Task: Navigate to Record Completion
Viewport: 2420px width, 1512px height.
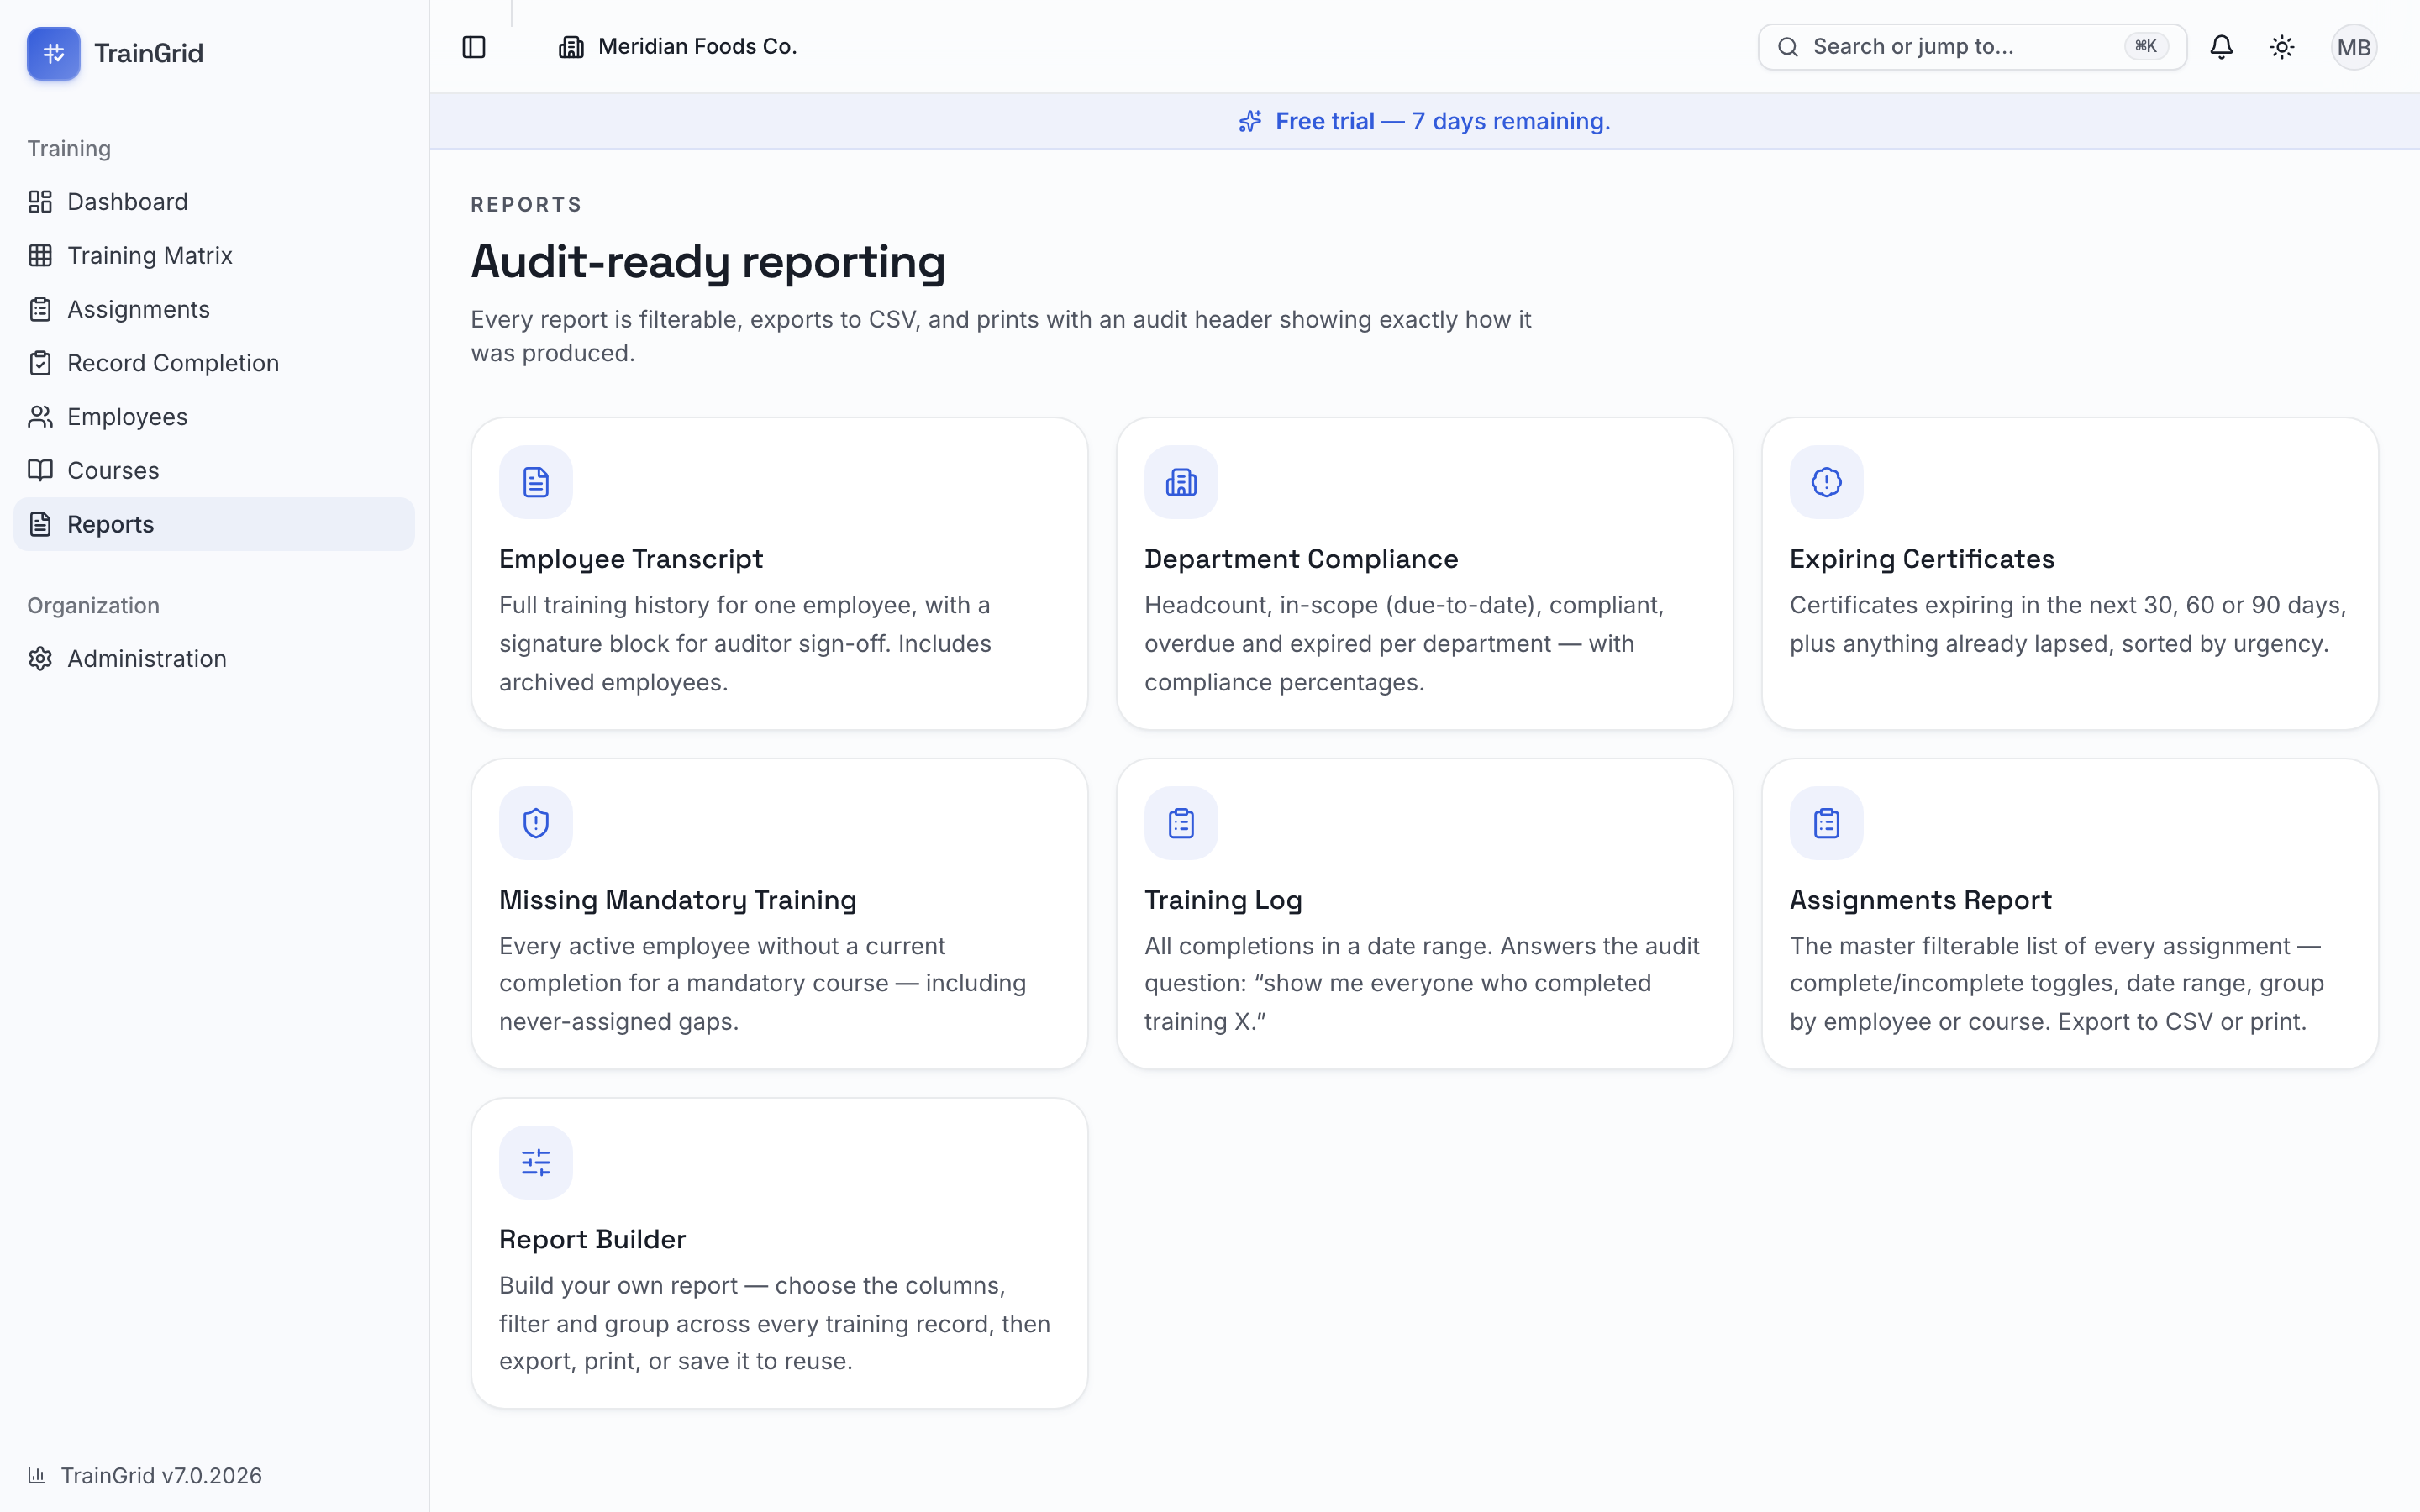Action: click(x=214, y=363)
